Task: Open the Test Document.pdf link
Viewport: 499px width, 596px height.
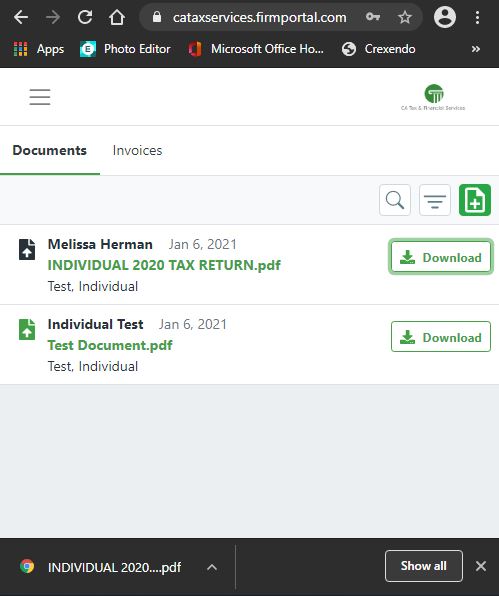Action: tap(110, 345)
